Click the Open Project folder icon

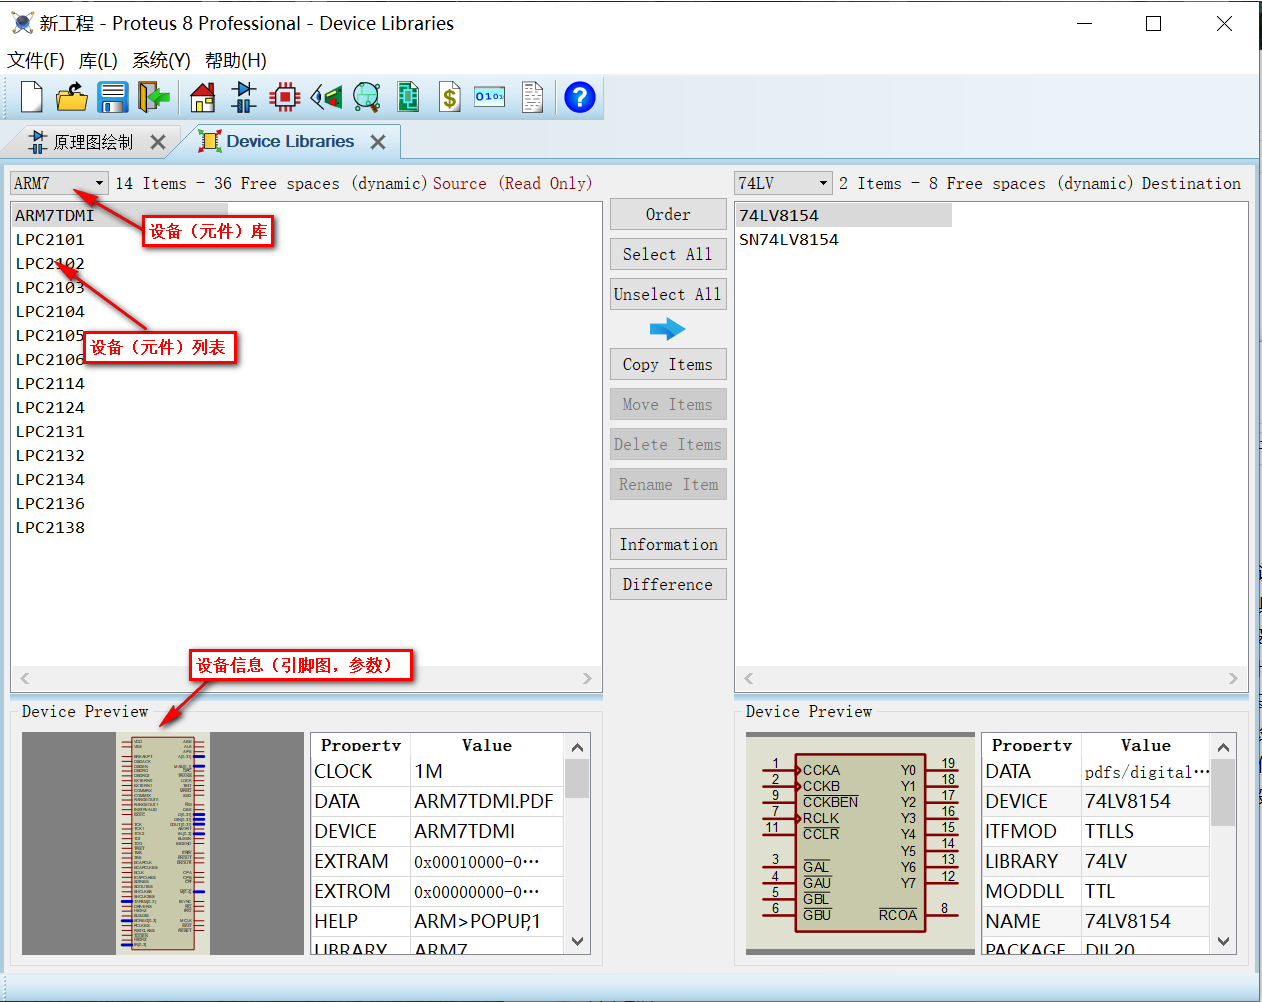coord(72,97)
